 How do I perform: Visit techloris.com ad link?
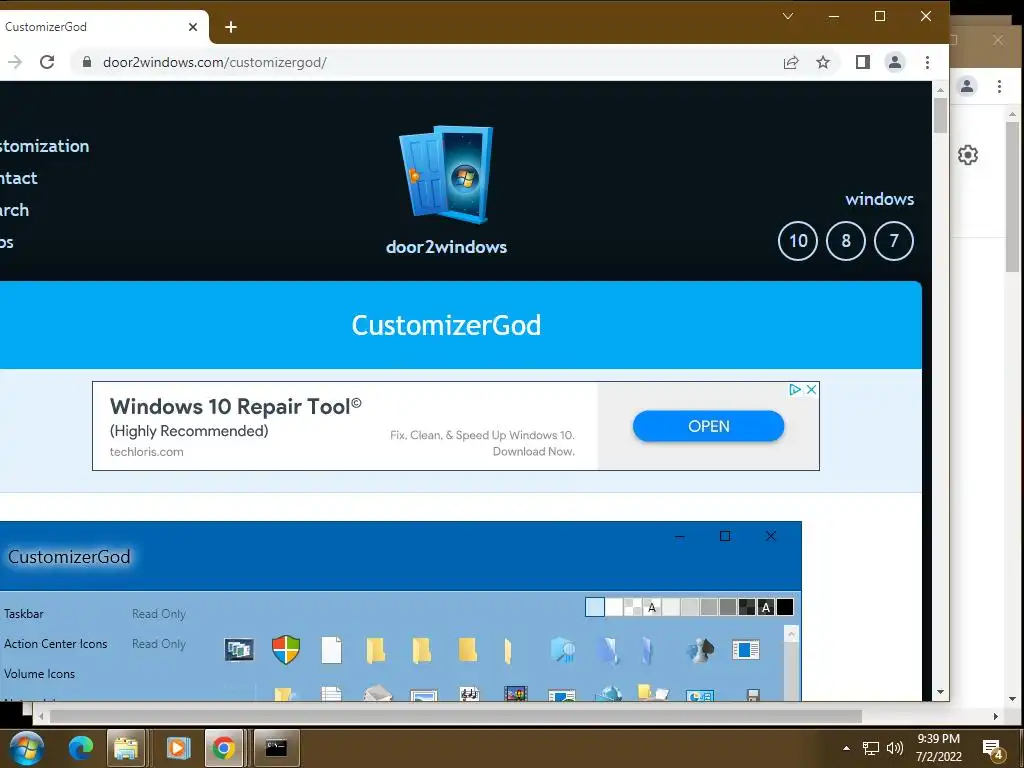(146, 452)
